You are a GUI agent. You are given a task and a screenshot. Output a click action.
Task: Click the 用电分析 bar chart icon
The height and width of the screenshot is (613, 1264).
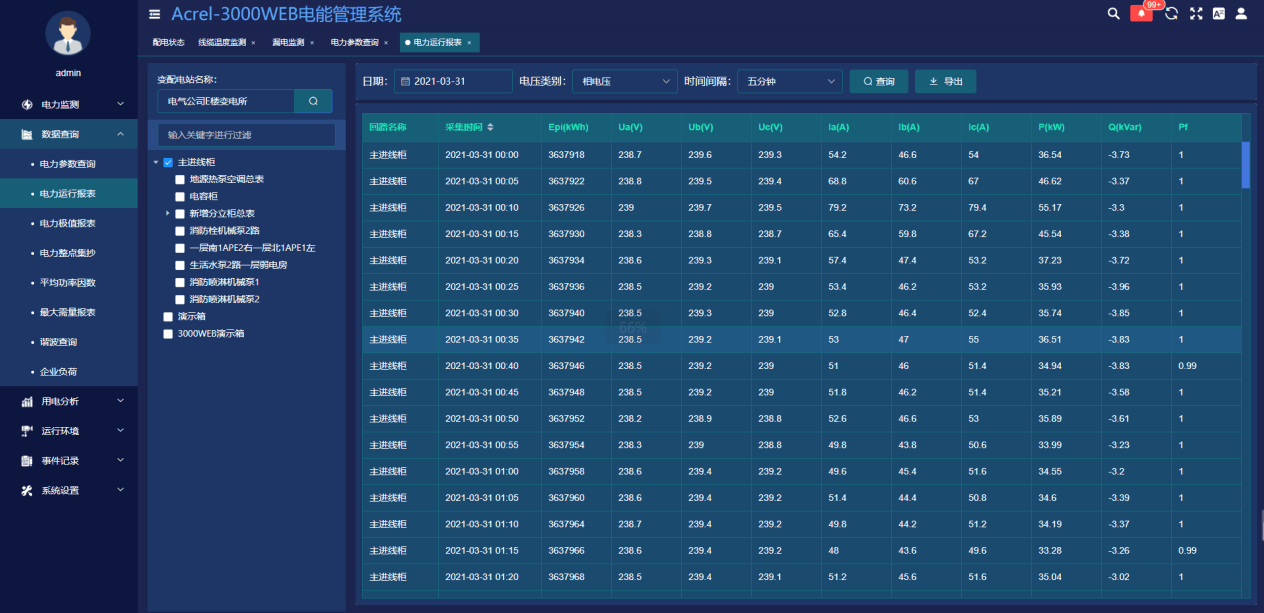(x=28, y=401)
